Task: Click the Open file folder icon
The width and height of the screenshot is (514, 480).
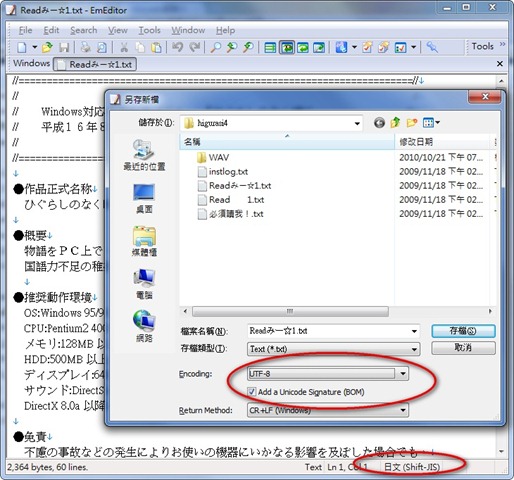Action: click(47, 47)
